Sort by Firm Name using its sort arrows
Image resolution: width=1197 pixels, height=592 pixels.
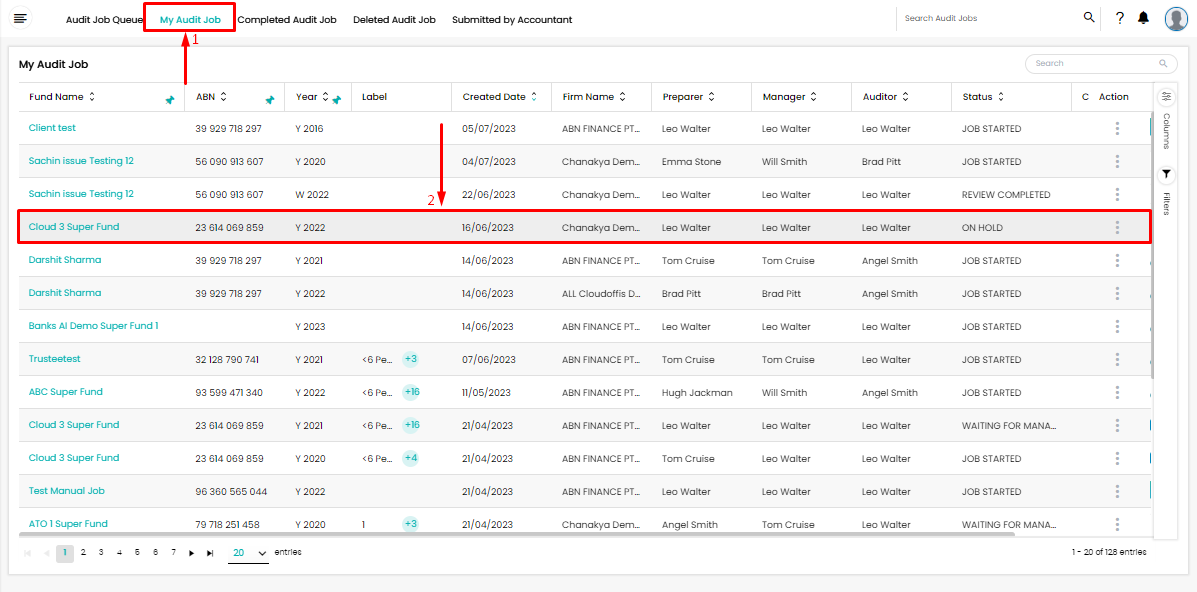click(x=623, y=97)
